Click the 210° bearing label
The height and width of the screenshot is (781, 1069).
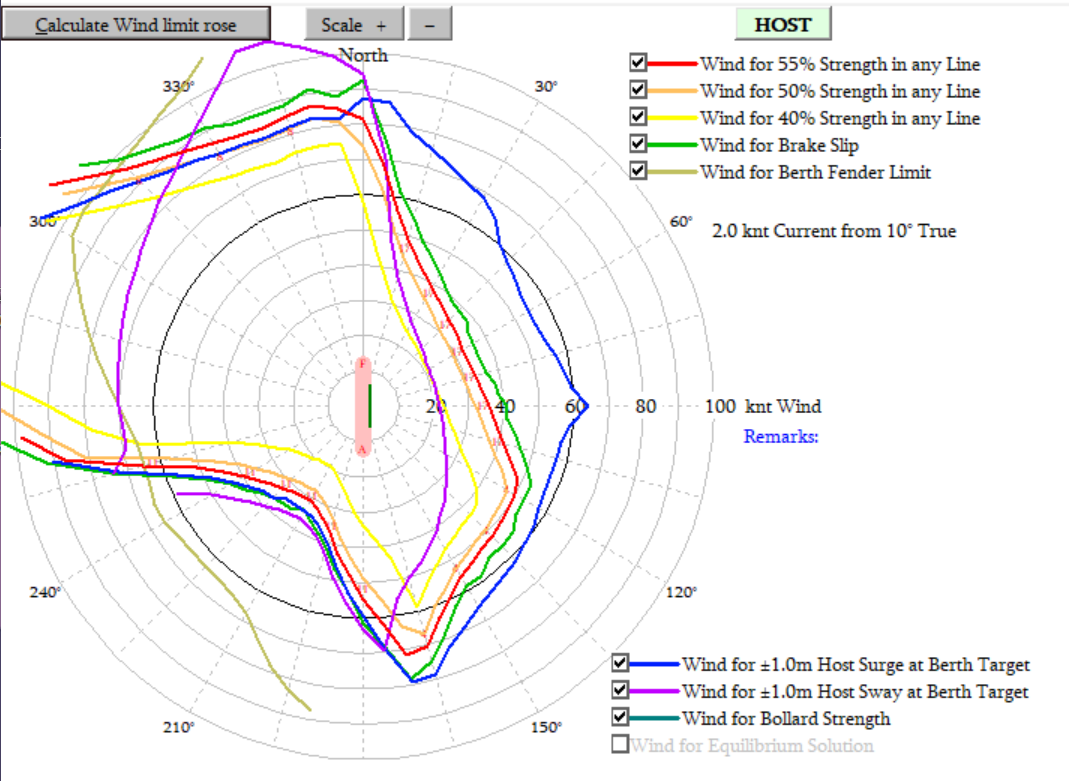pyautogui.click(x=179, y=727)
